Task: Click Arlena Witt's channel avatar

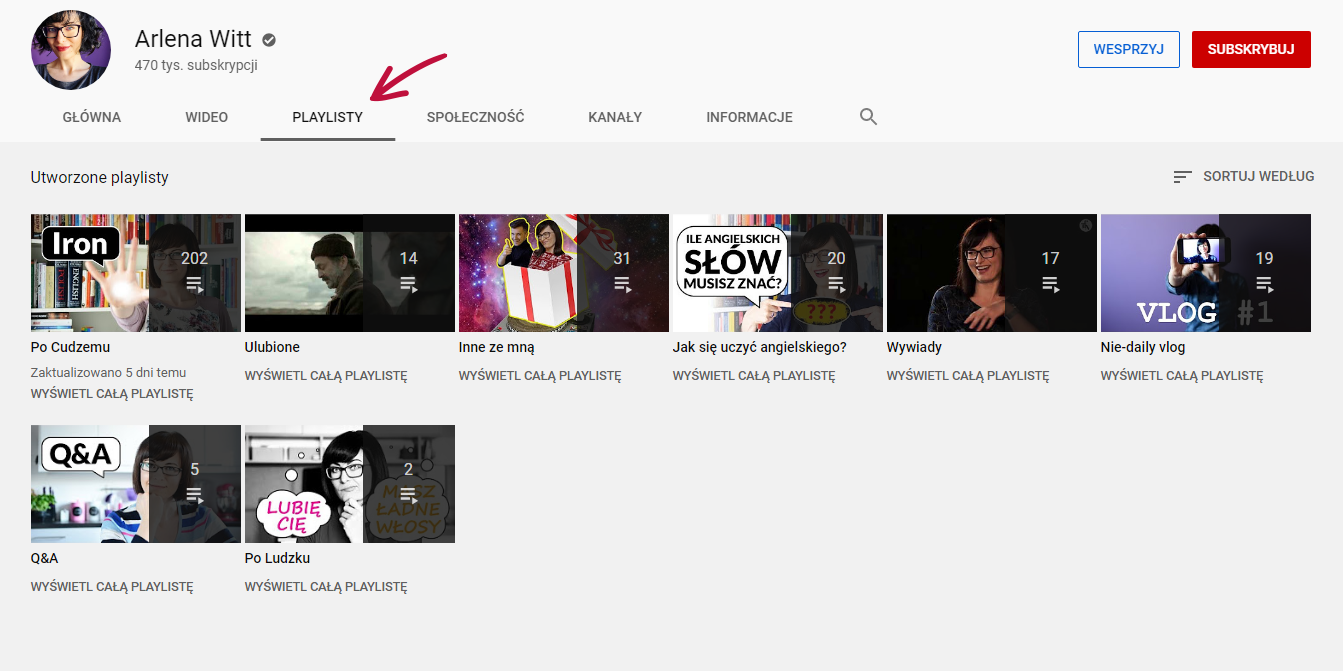Action: (x=71, y=50)
